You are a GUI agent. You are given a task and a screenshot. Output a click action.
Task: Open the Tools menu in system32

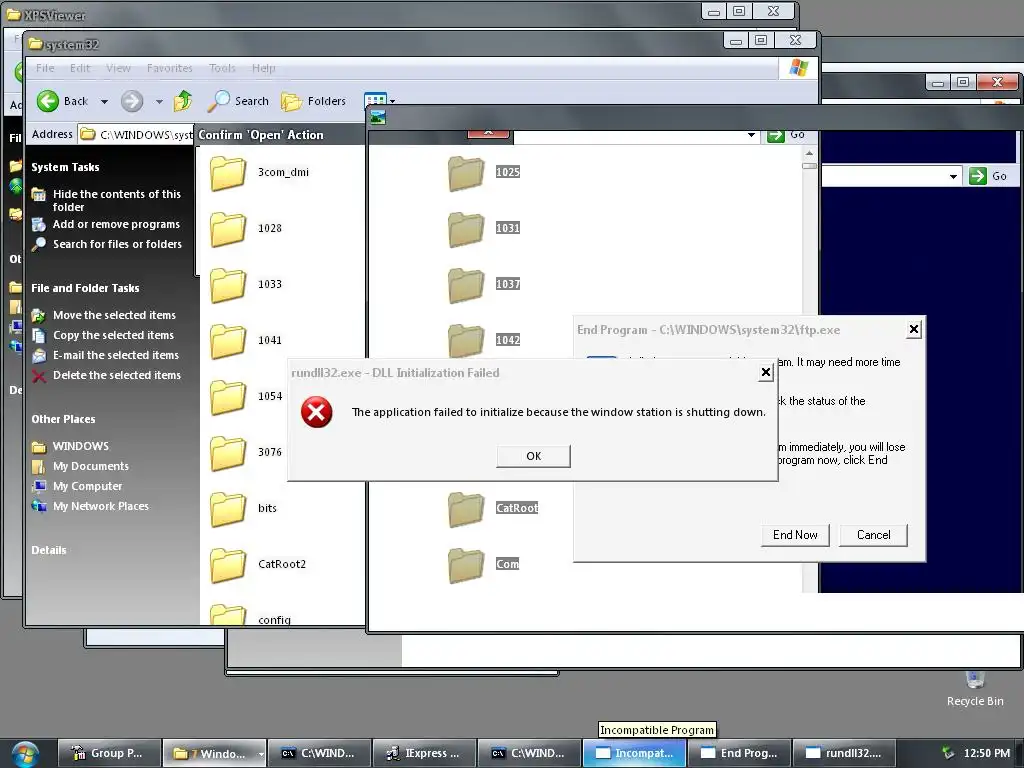222,68
